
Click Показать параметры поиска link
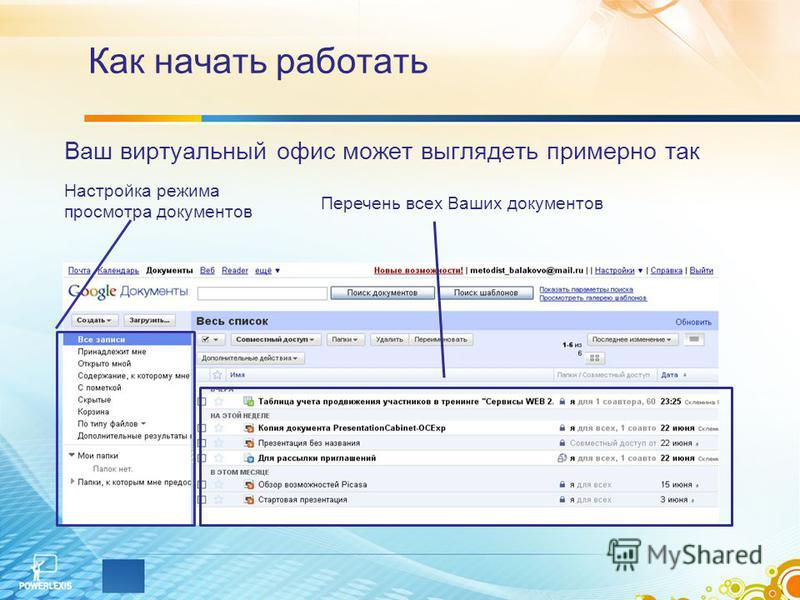click(586, 289)
